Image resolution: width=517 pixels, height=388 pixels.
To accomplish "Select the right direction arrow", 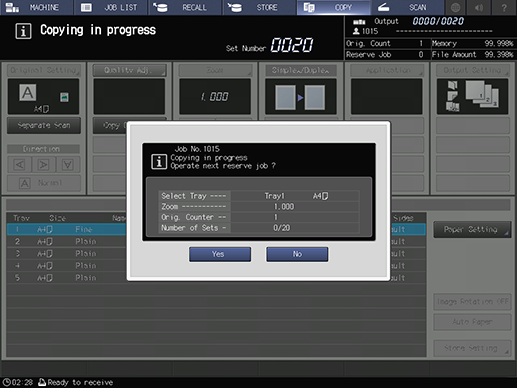I will 43,164.
